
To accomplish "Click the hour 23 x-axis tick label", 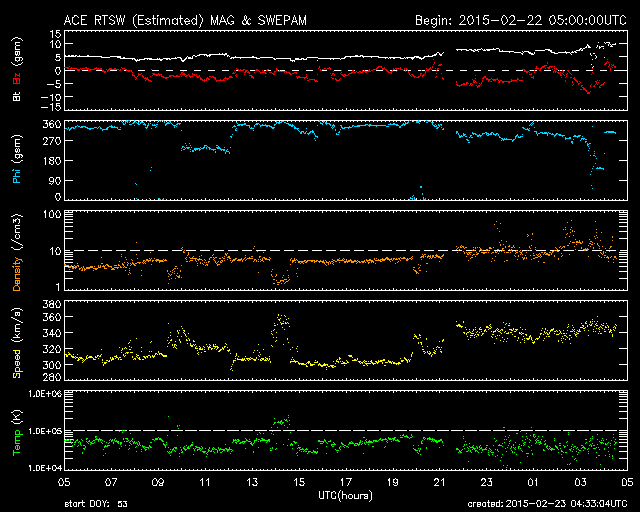I will (486, 482).
